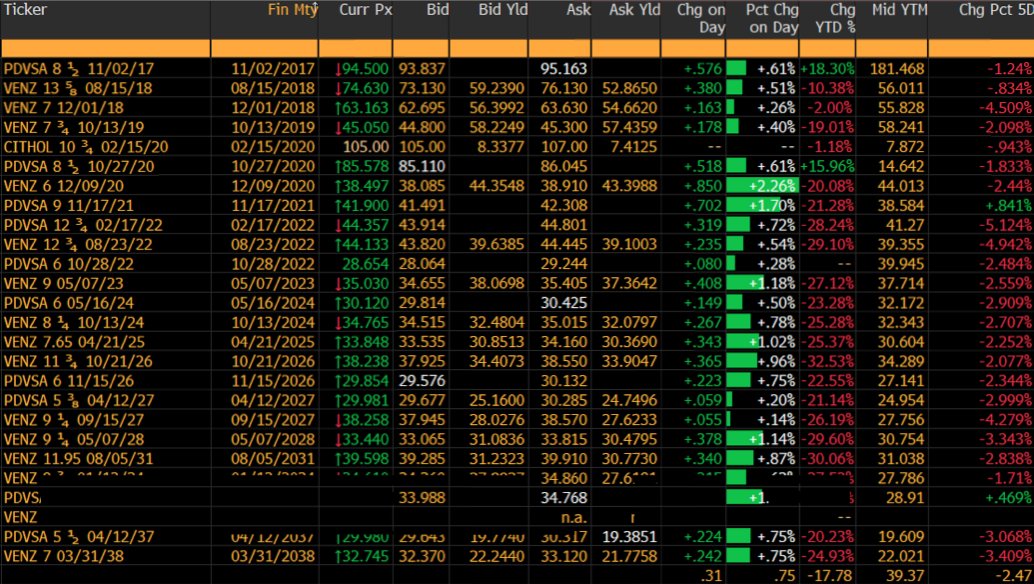Click current price 105.00 in CITHOL row

pos(366,147)
